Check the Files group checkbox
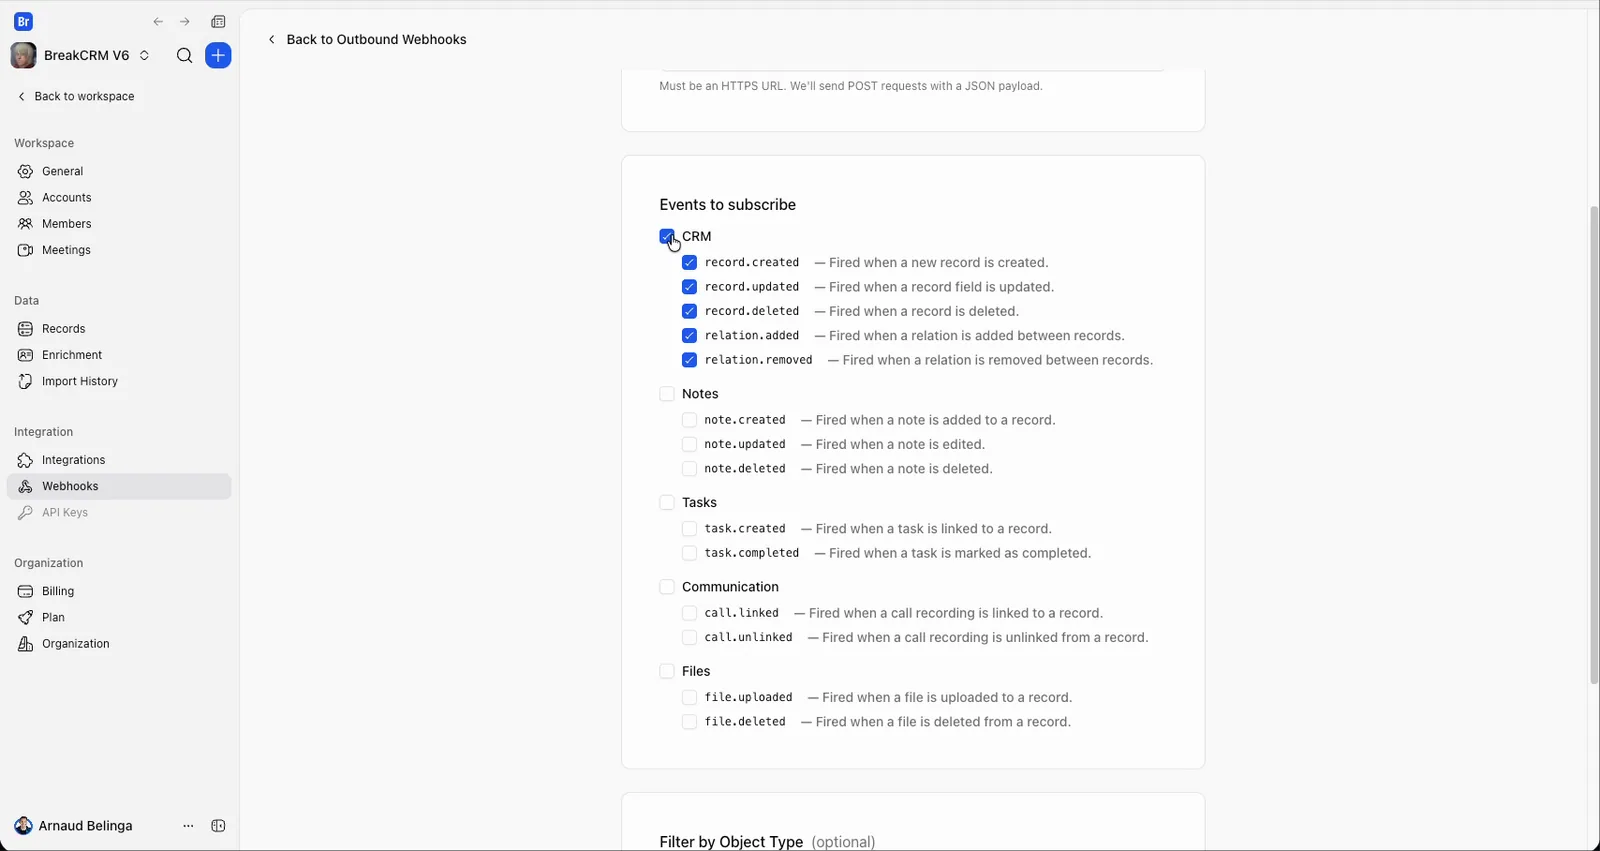The height and width of the screenshot is (851, 1600). pos(667,672)
